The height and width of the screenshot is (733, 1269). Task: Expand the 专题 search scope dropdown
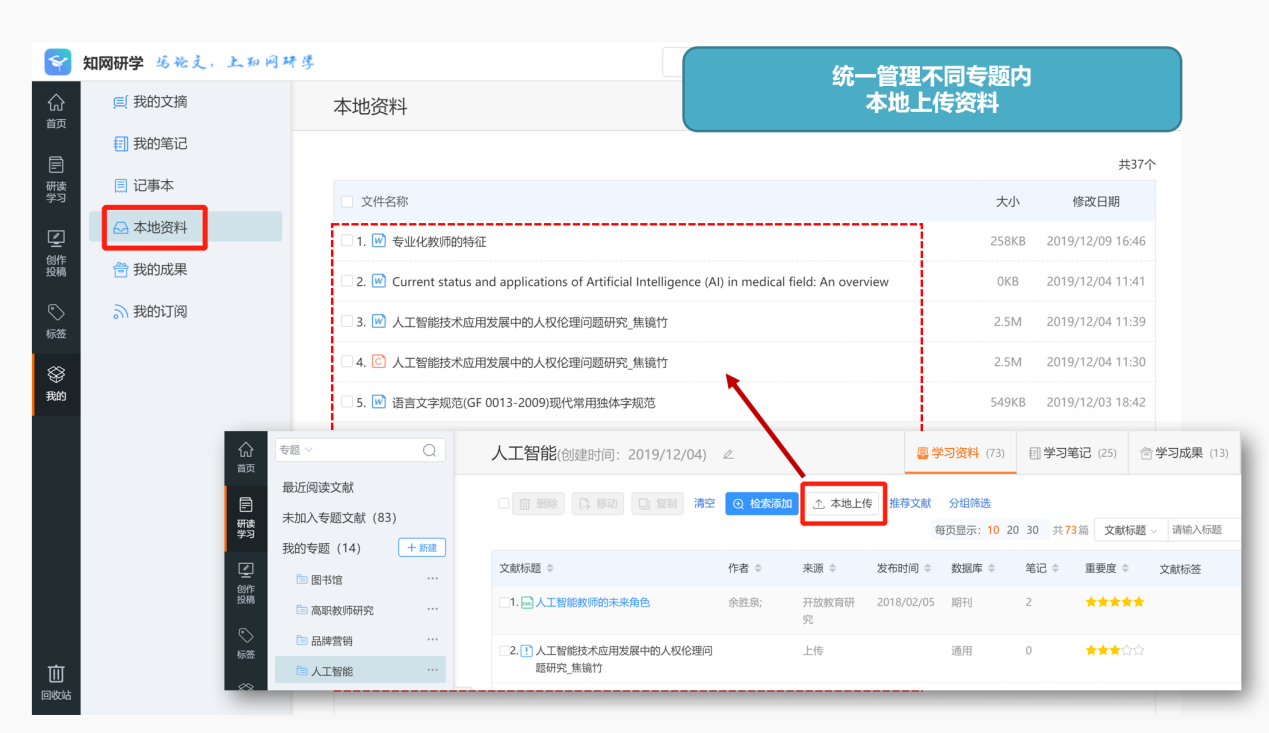click(x=296, y=450)
